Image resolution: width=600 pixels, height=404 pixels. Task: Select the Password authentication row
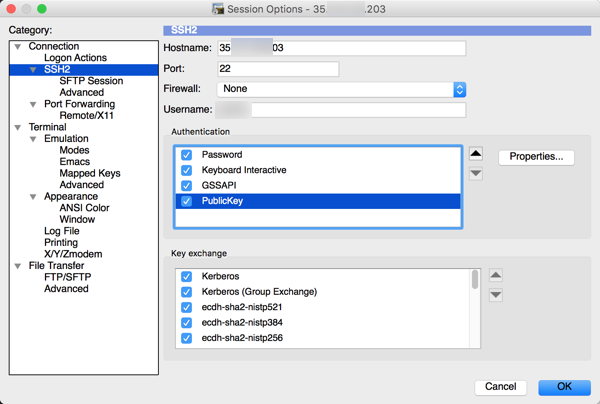pos(318,155)
